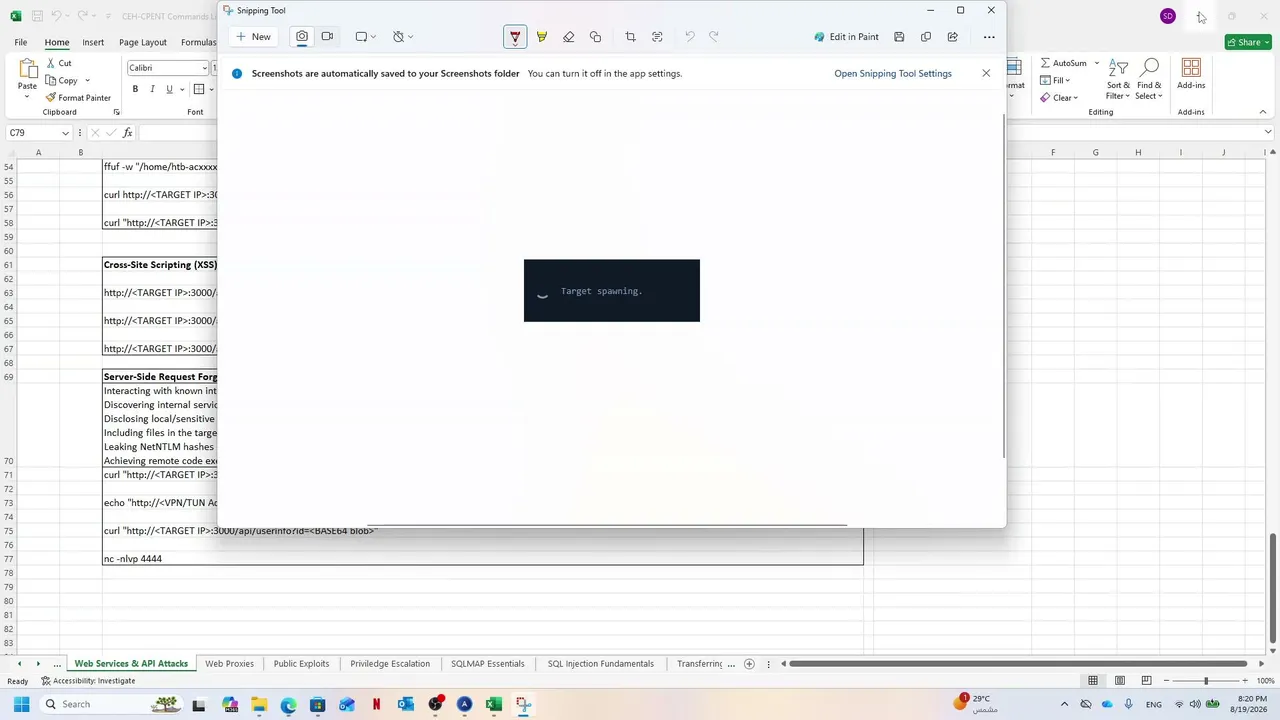Open Snipping Tool See more menu

(x=989, y=37)
